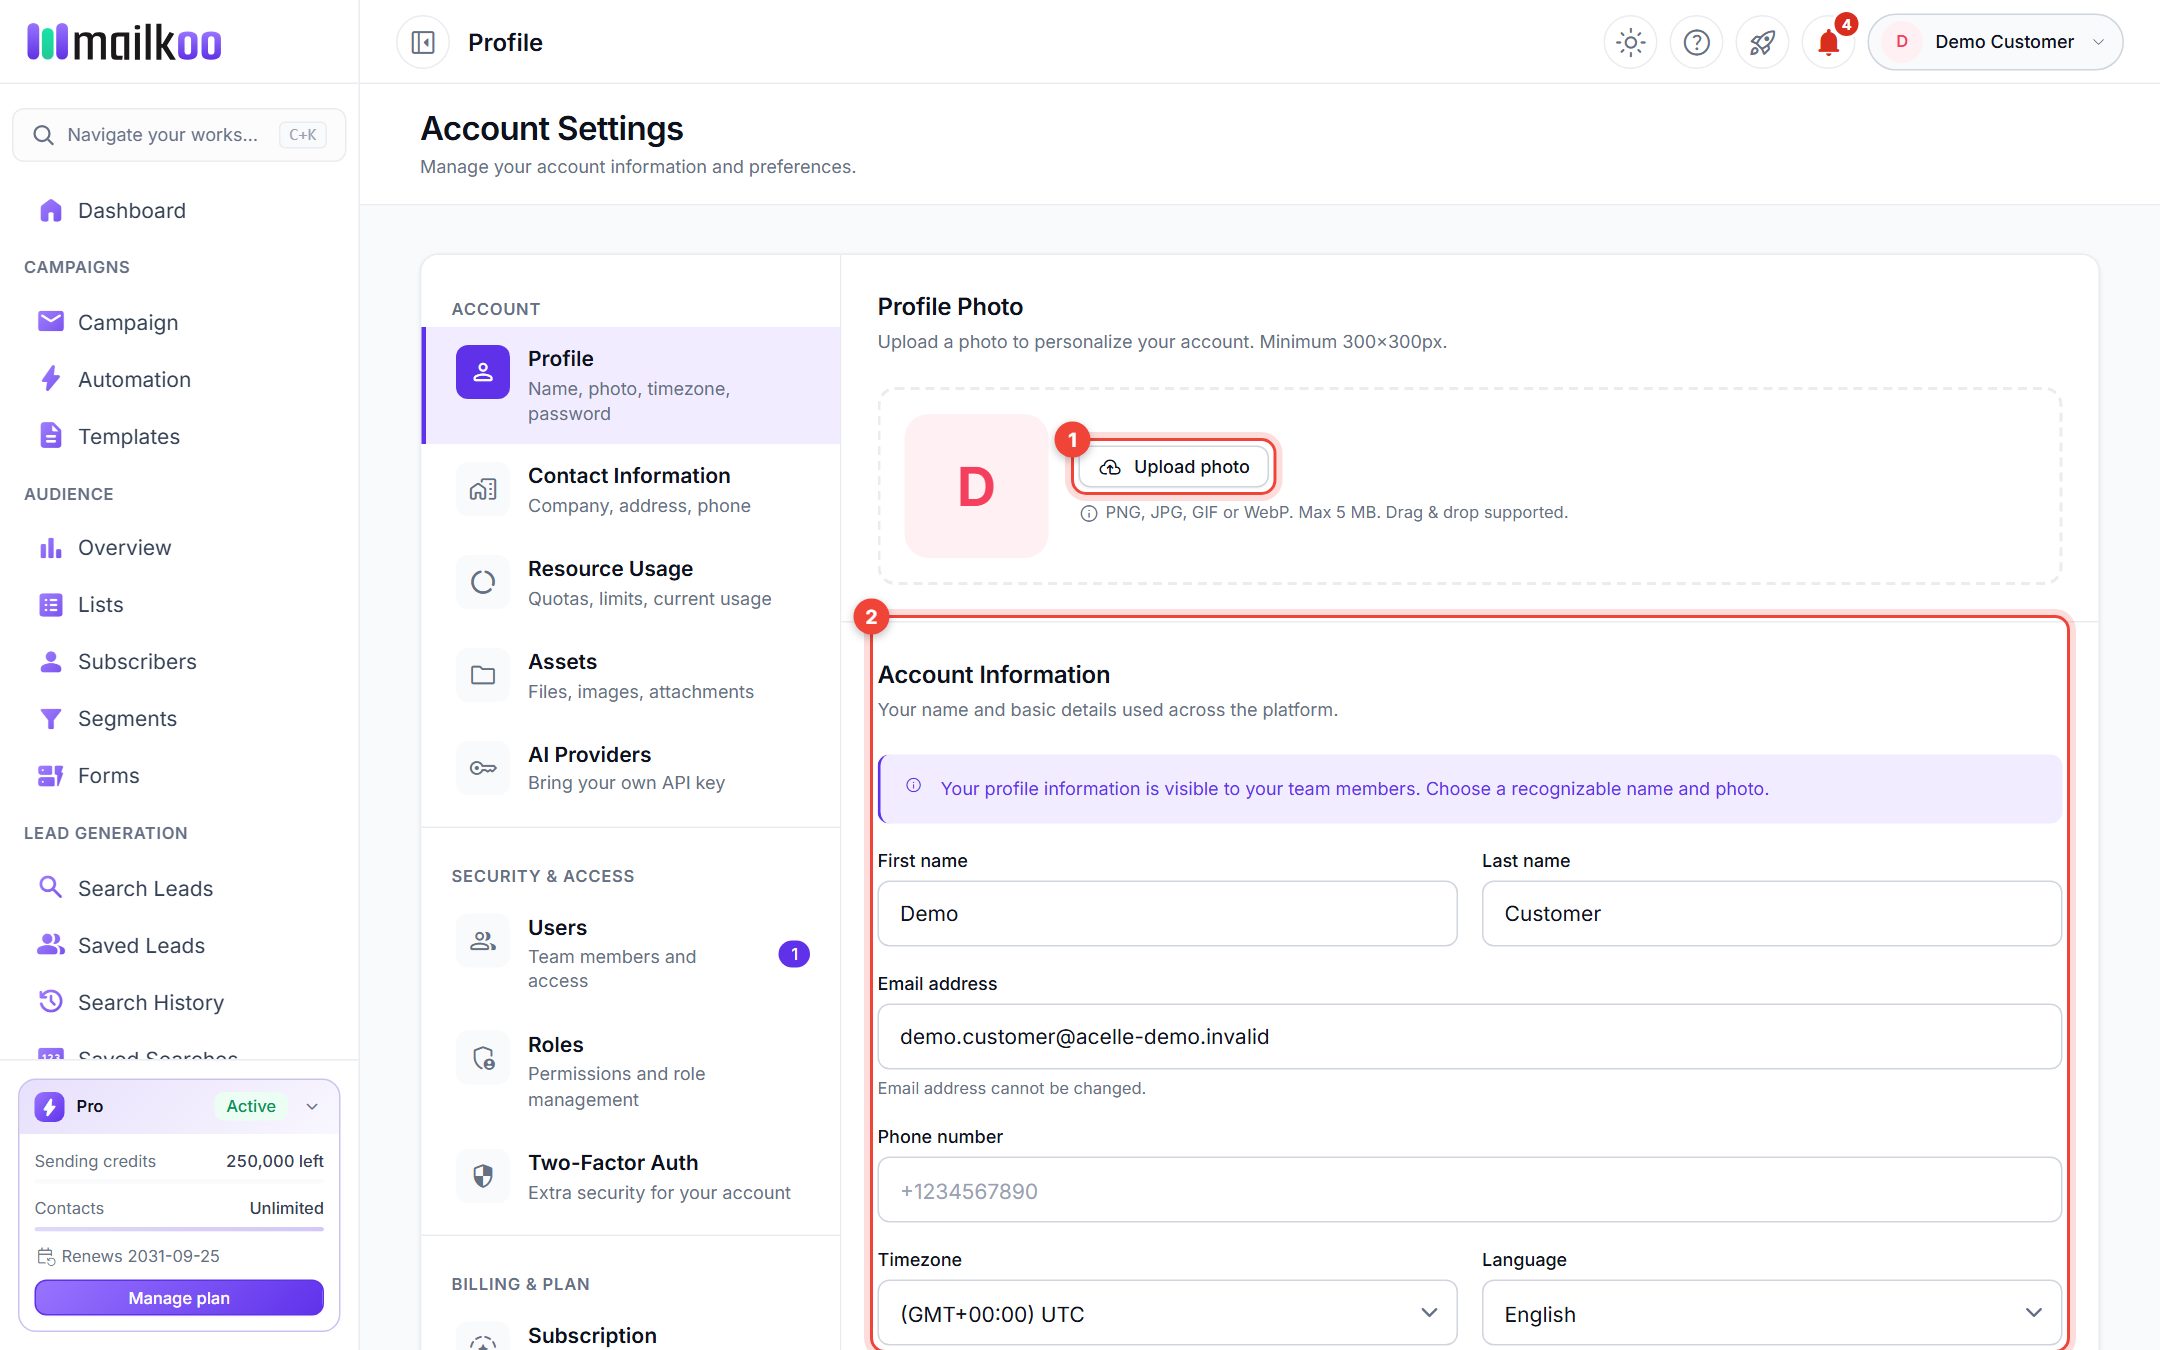Click the Users count badge 1

pos(794,954)
